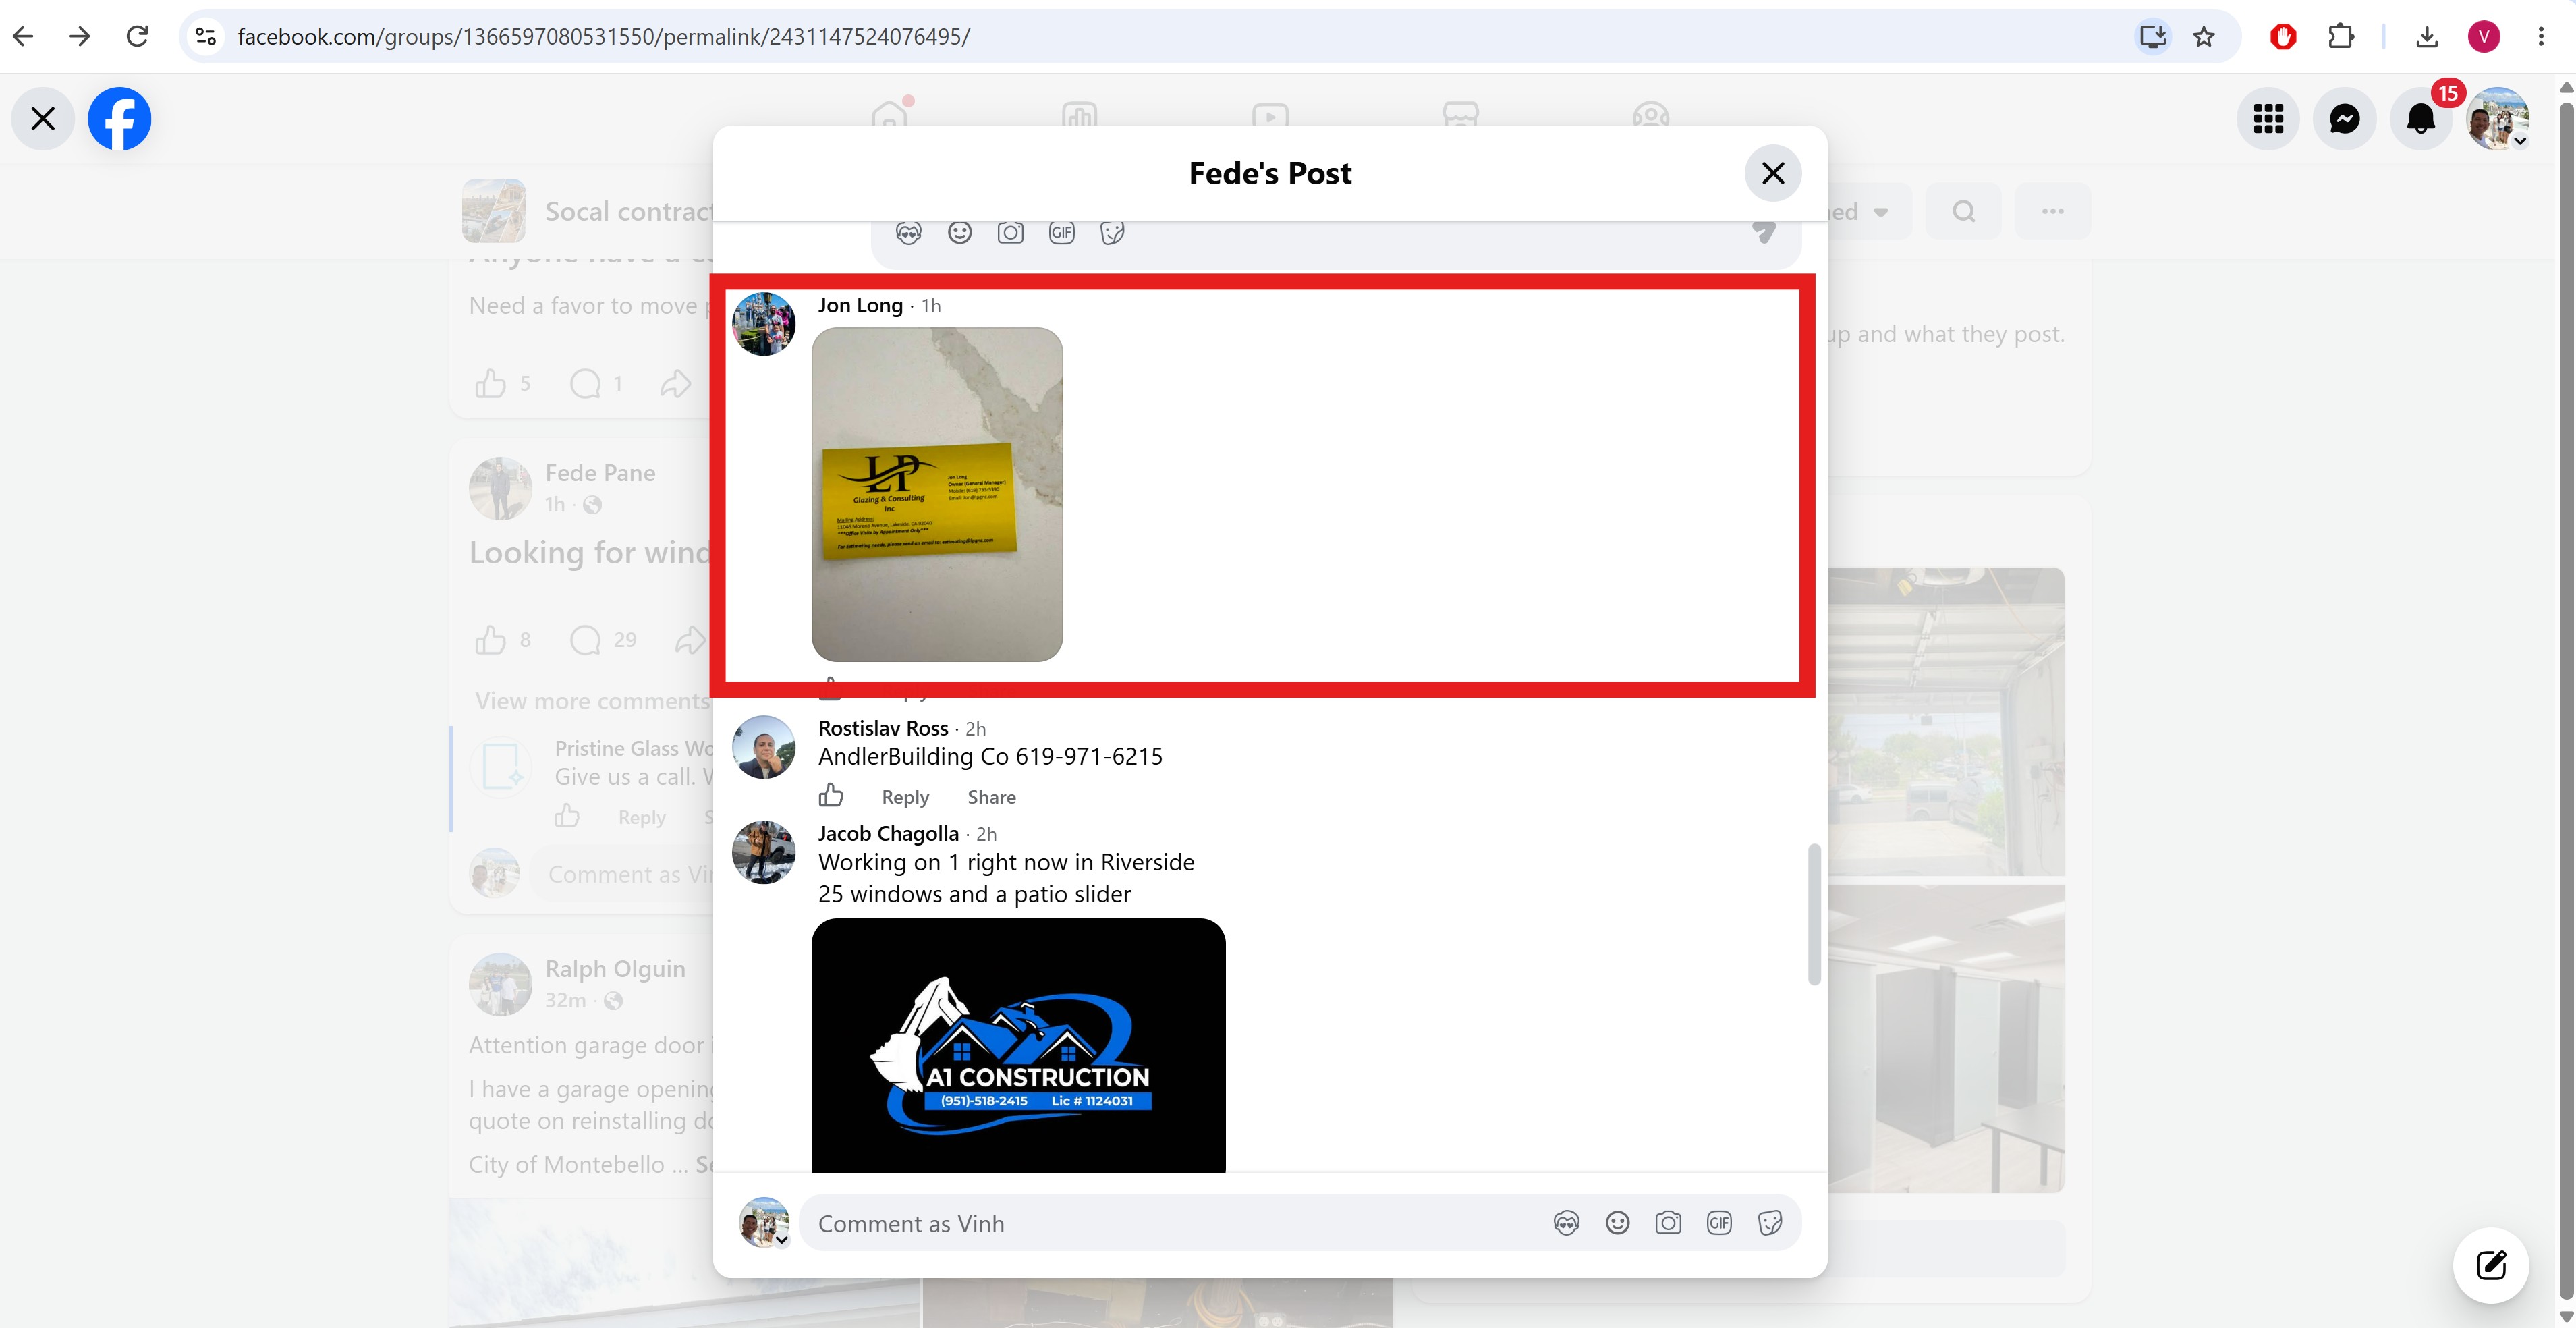Go back in the browser
The image size is (2576, 1328).
[24, 36]
